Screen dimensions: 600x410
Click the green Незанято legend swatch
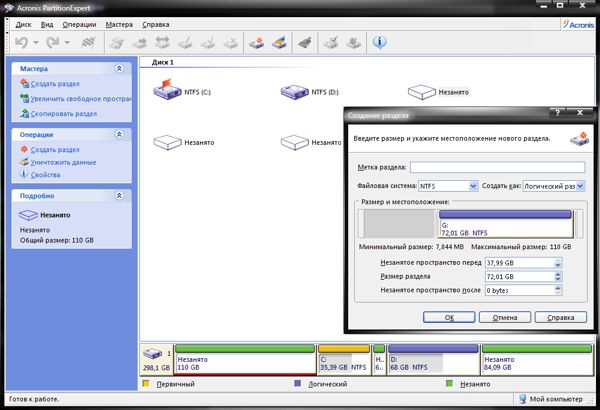point(449,383)
